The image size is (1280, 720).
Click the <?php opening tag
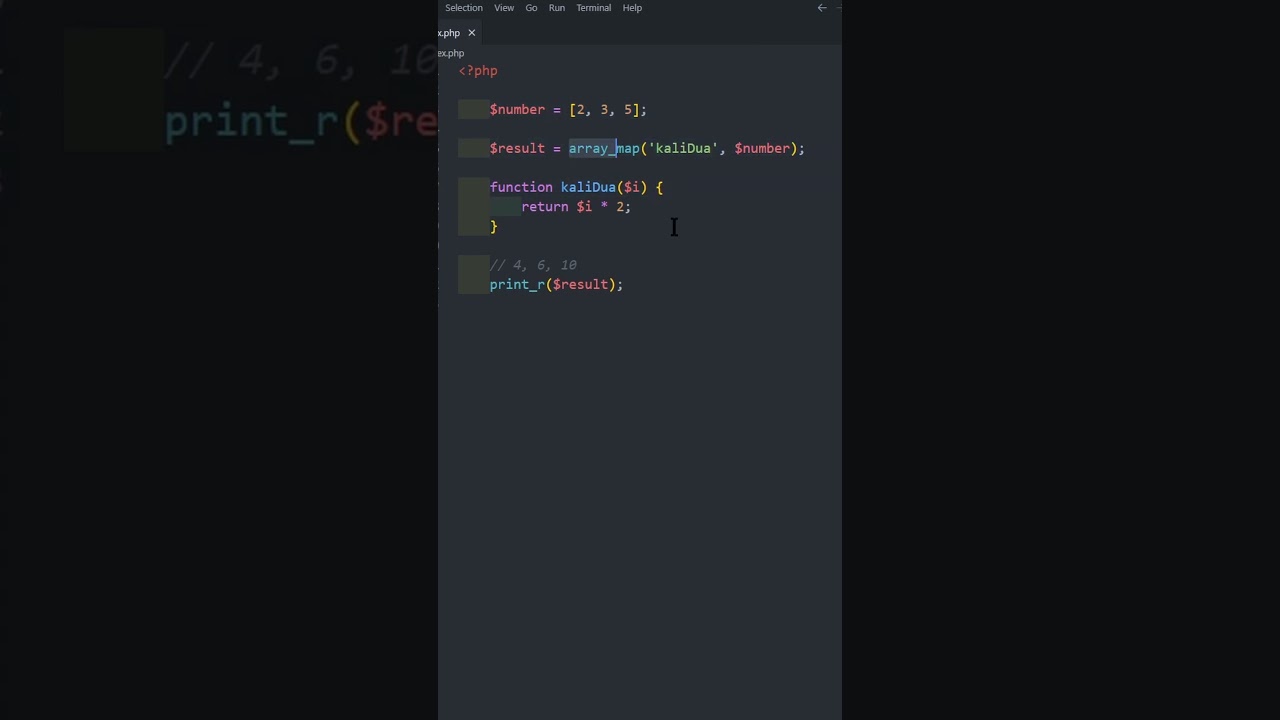[478, 71]
